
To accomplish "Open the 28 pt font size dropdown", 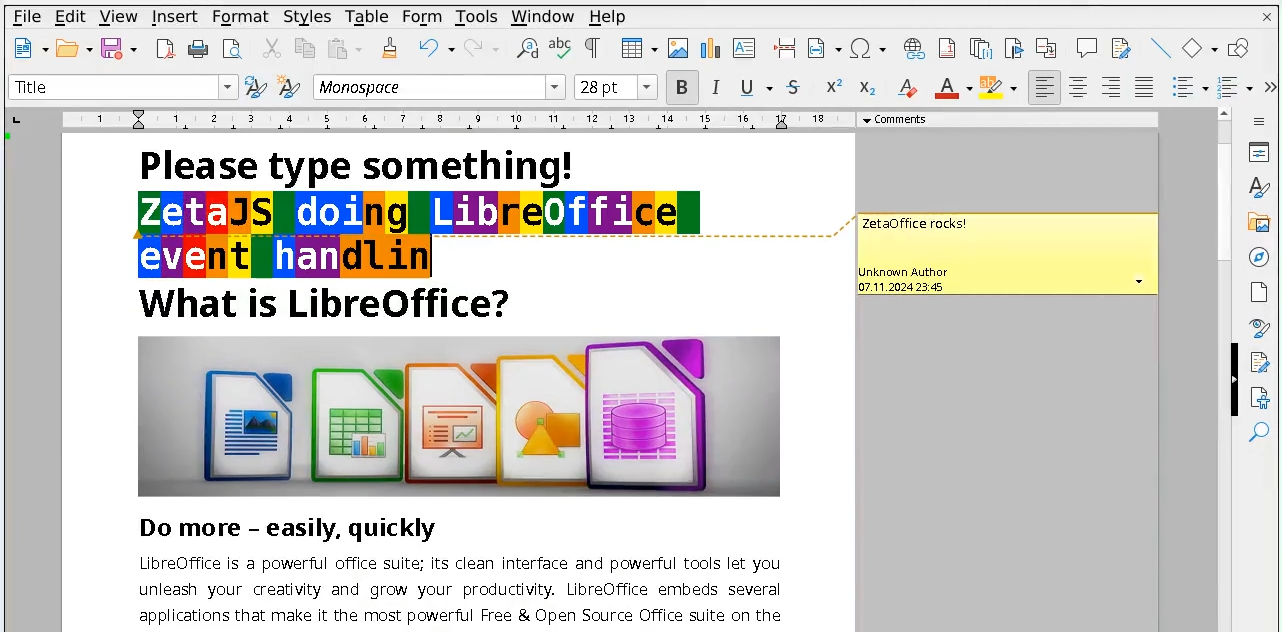I will pyautogui.click(x=647, y=88).
